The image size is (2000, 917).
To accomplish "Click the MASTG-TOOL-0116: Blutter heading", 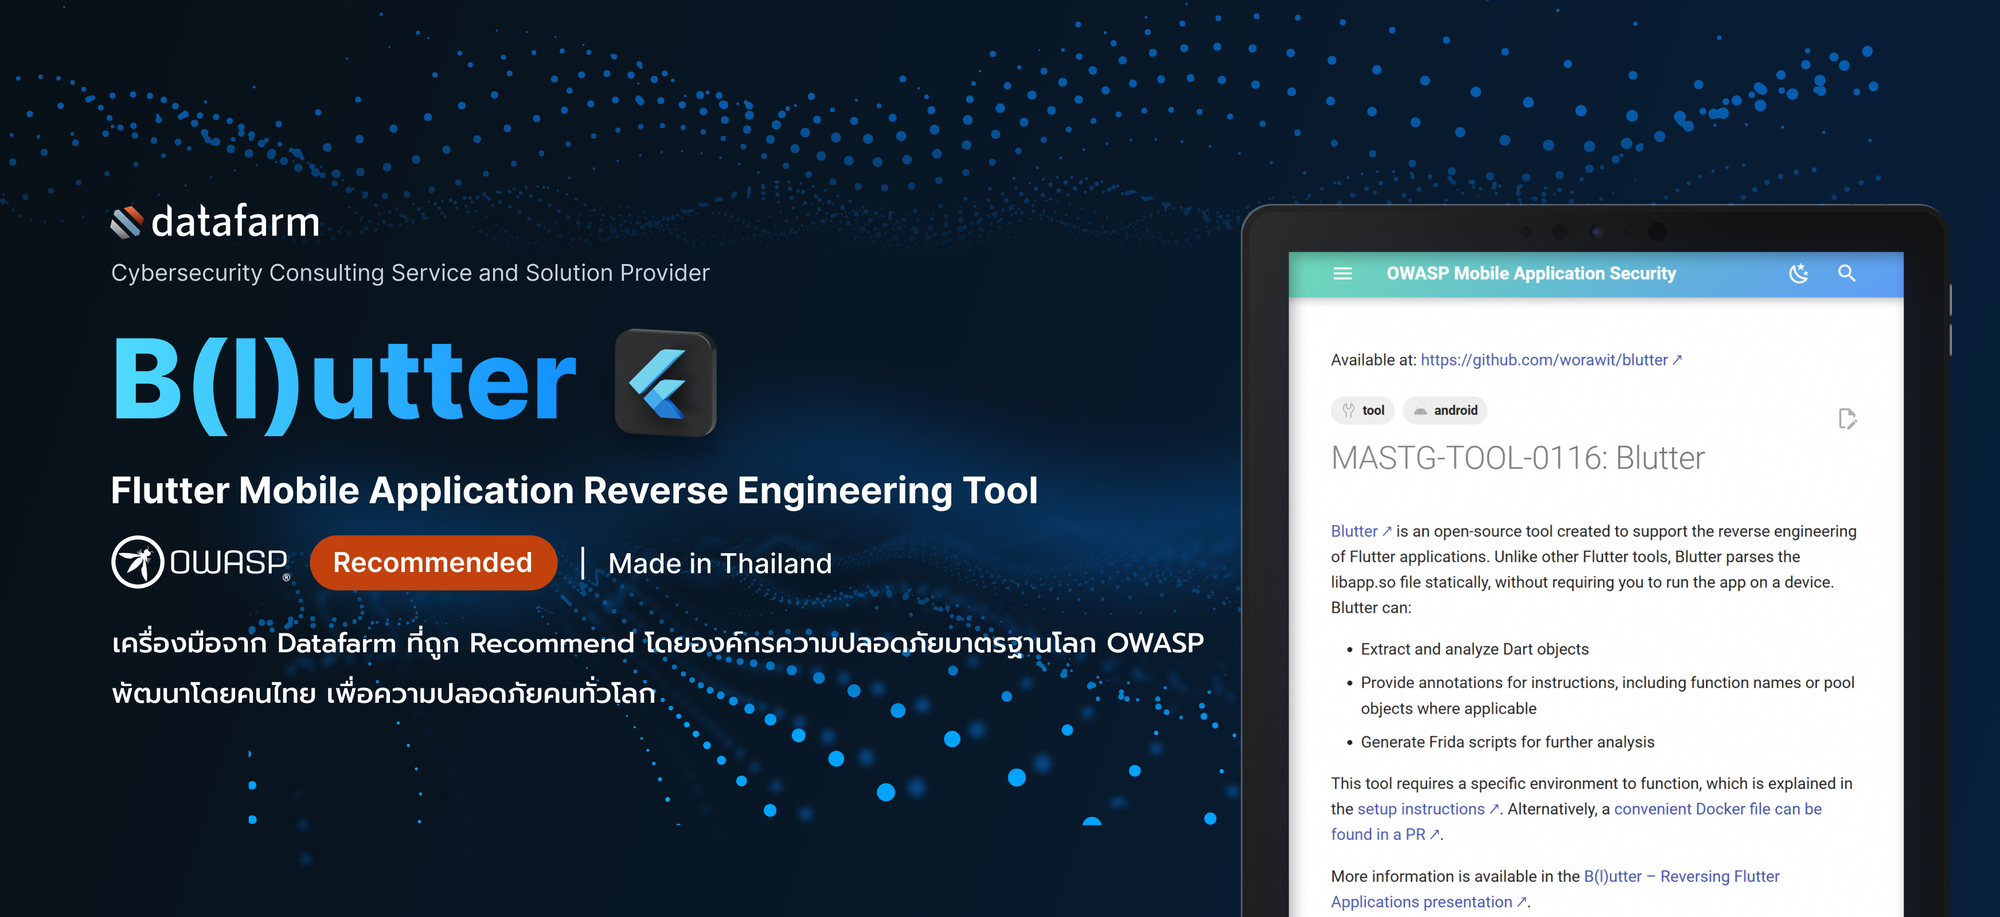I will pos(1518,458).
